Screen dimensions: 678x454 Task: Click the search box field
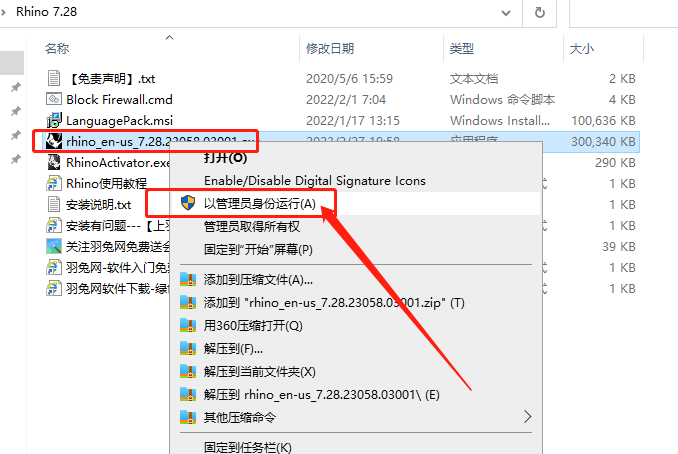point(624,13)
